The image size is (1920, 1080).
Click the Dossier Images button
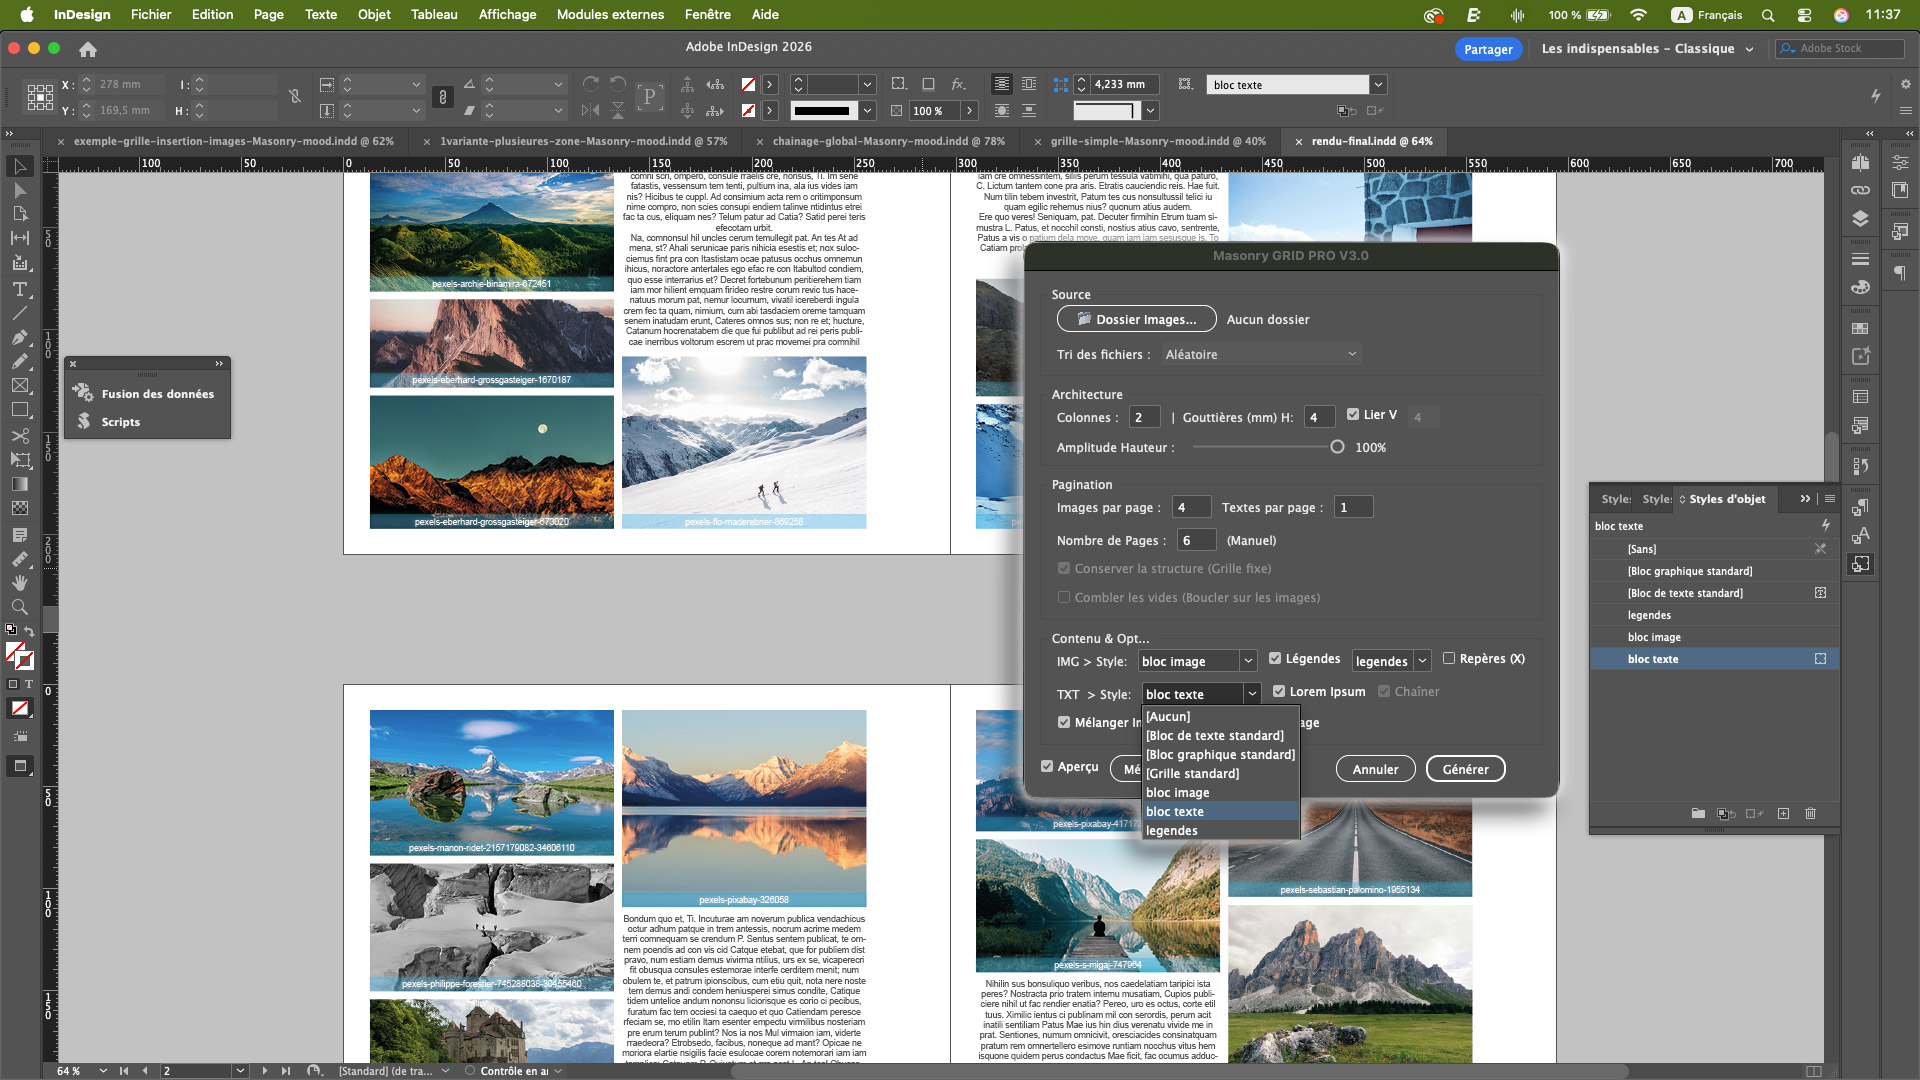(x=1136, y=319)
